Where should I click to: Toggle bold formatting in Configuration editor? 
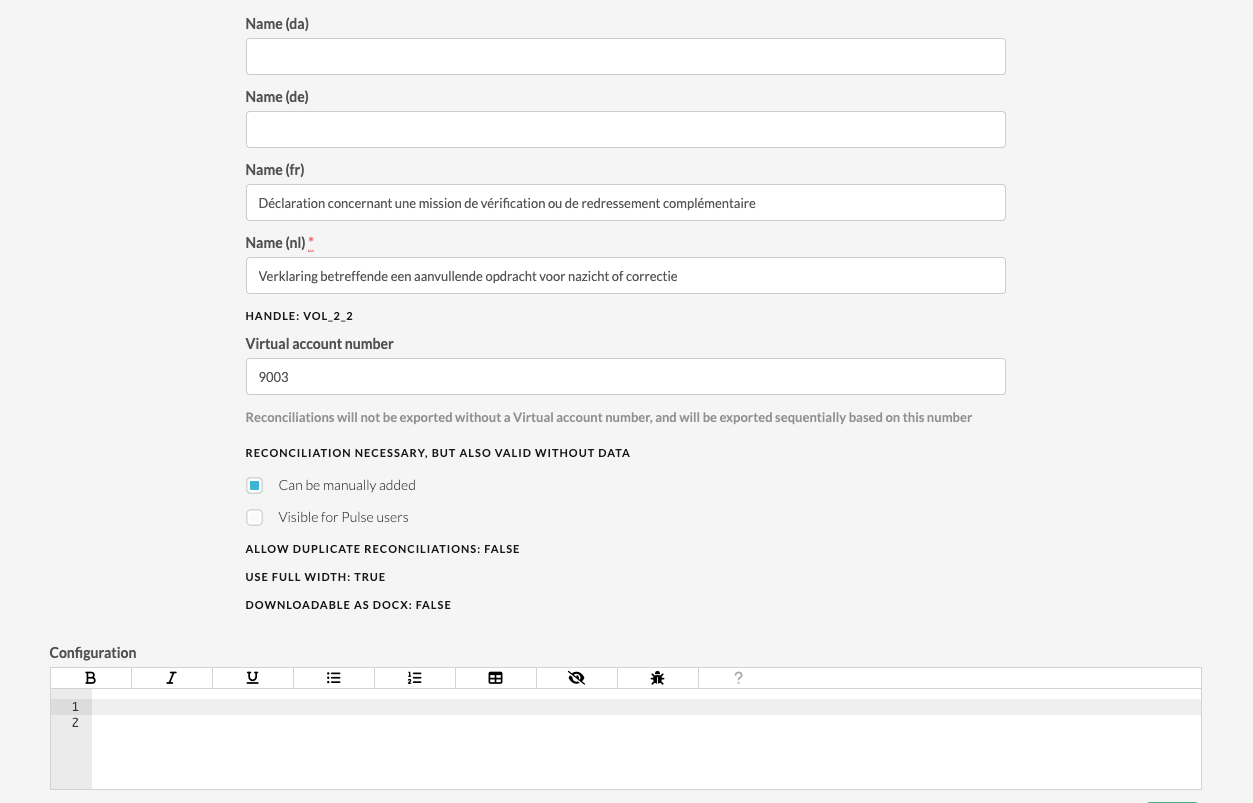click(x=91, y=678)
